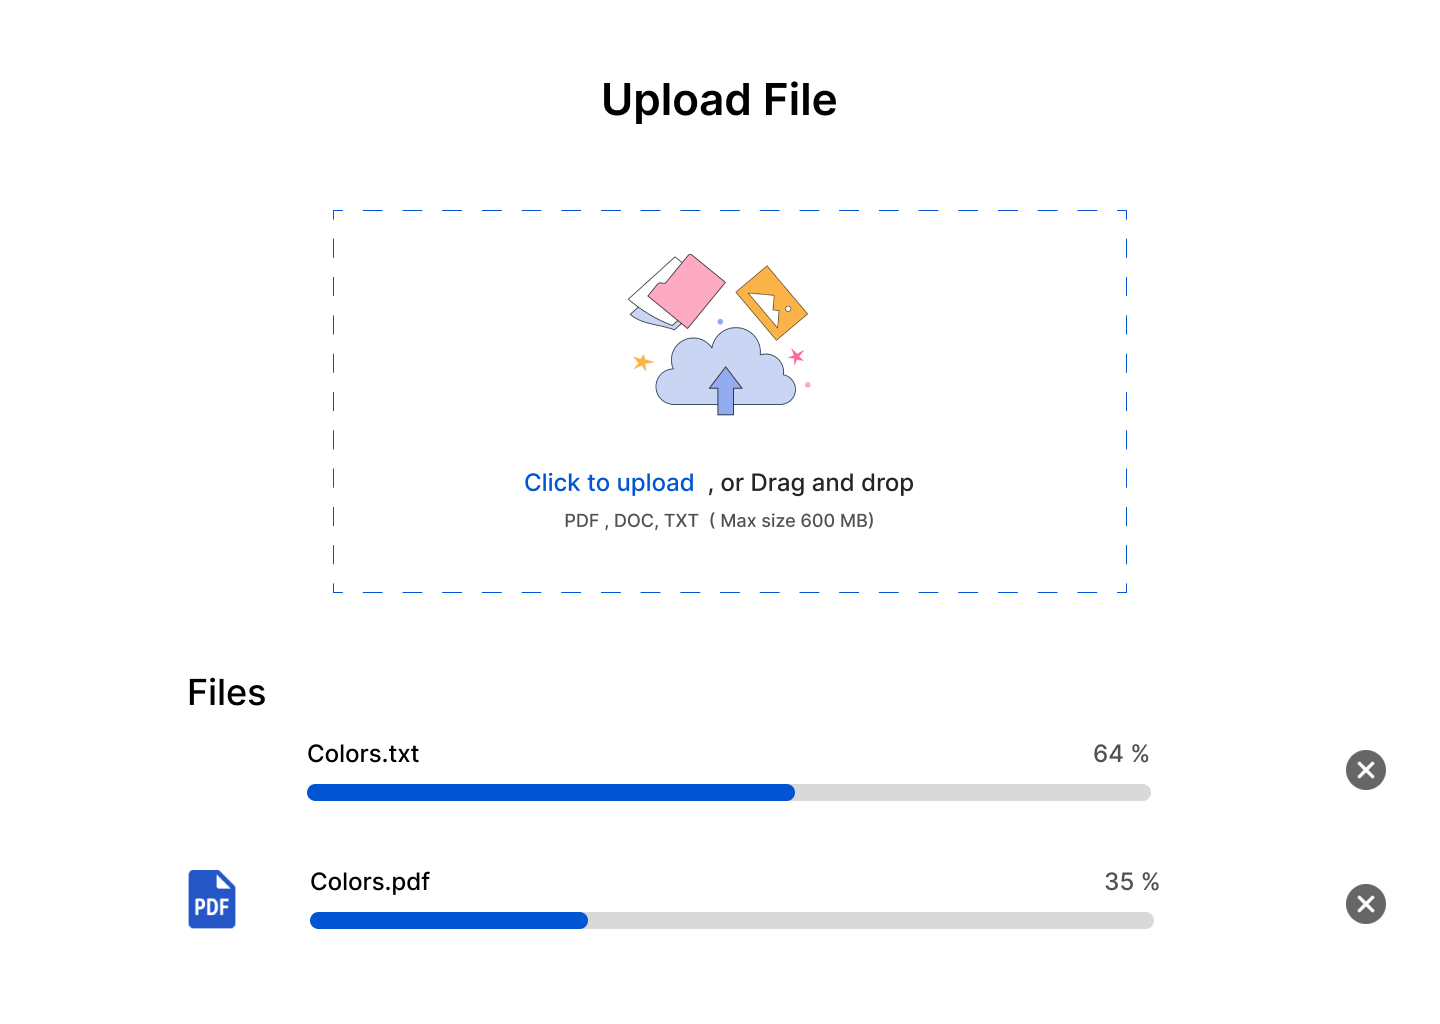Viewport: 1440px width, 1024px height.
Task: Click the Max size 600 MB hint text
Action: click(x=793, y=520)
